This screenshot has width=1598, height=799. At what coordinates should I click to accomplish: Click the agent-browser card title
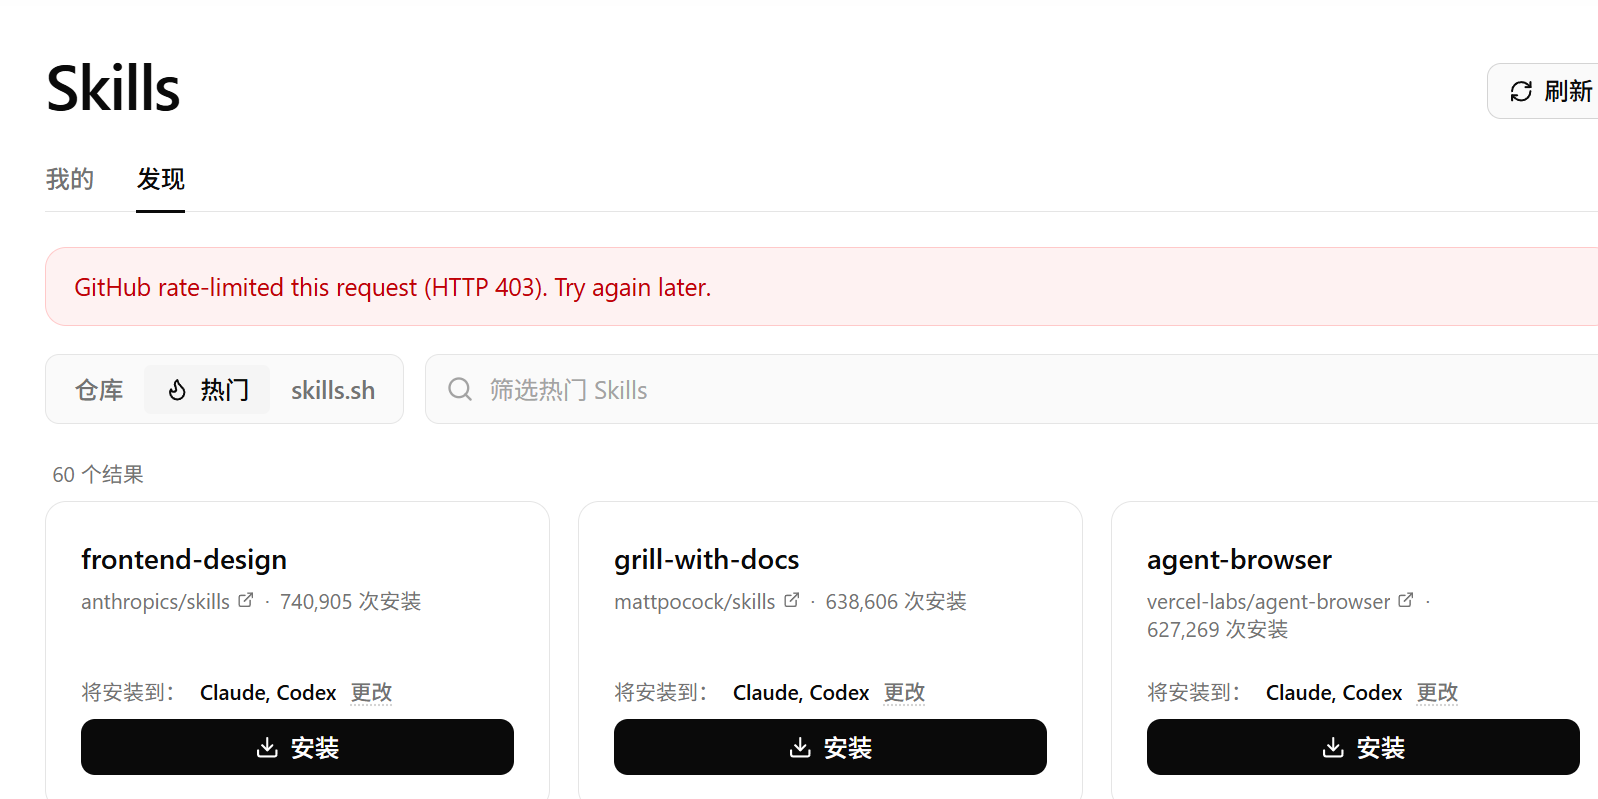[x=1239, y=560]
